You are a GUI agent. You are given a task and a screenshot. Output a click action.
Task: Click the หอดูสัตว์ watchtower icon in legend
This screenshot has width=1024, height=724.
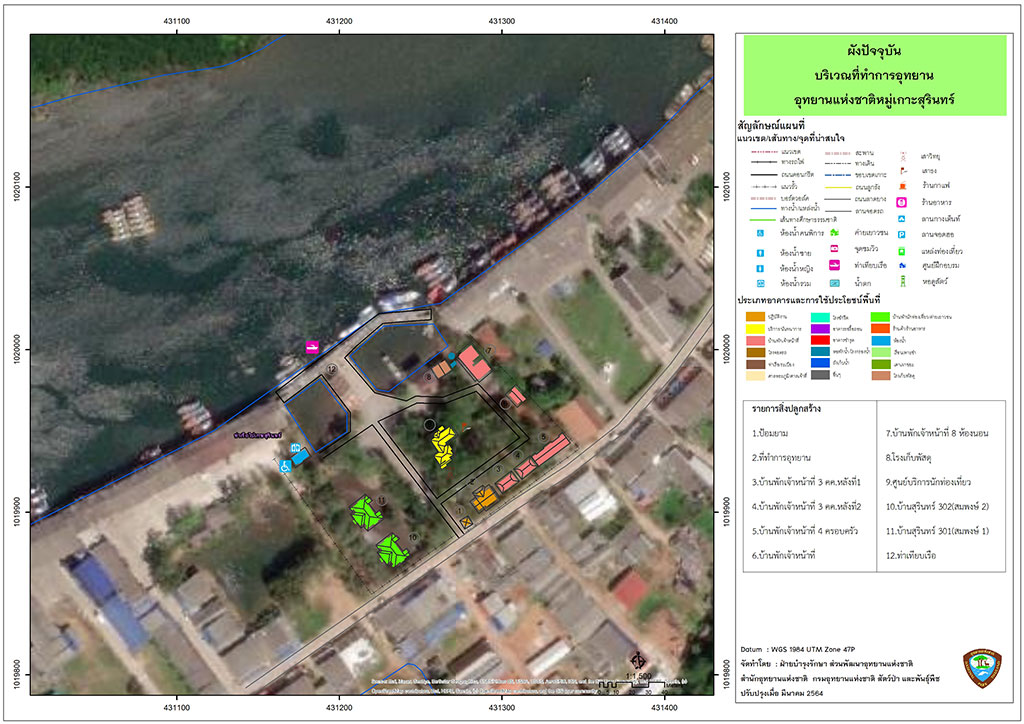click(x=903, y=281)
